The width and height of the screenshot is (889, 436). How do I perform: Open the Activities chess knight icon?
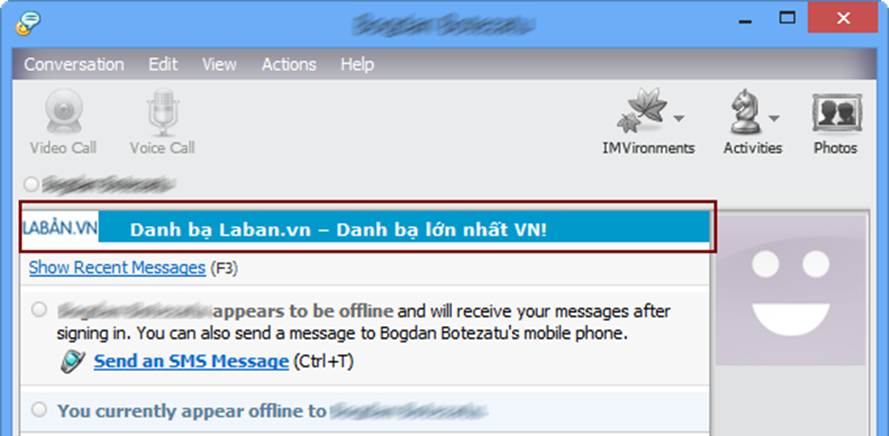745,111
